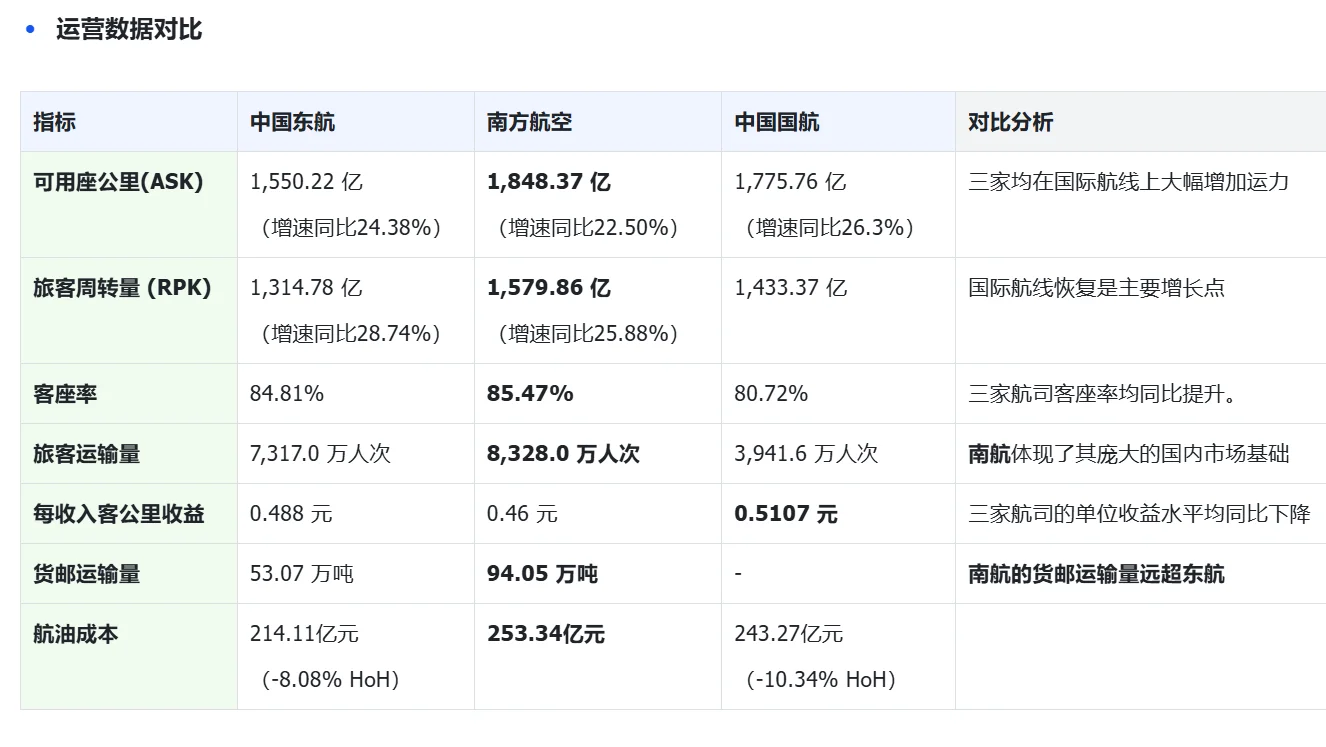Click the blue bullet before 运营数据对比
The width and height of the screenshot is (1326, 747).
coord(30,29)
